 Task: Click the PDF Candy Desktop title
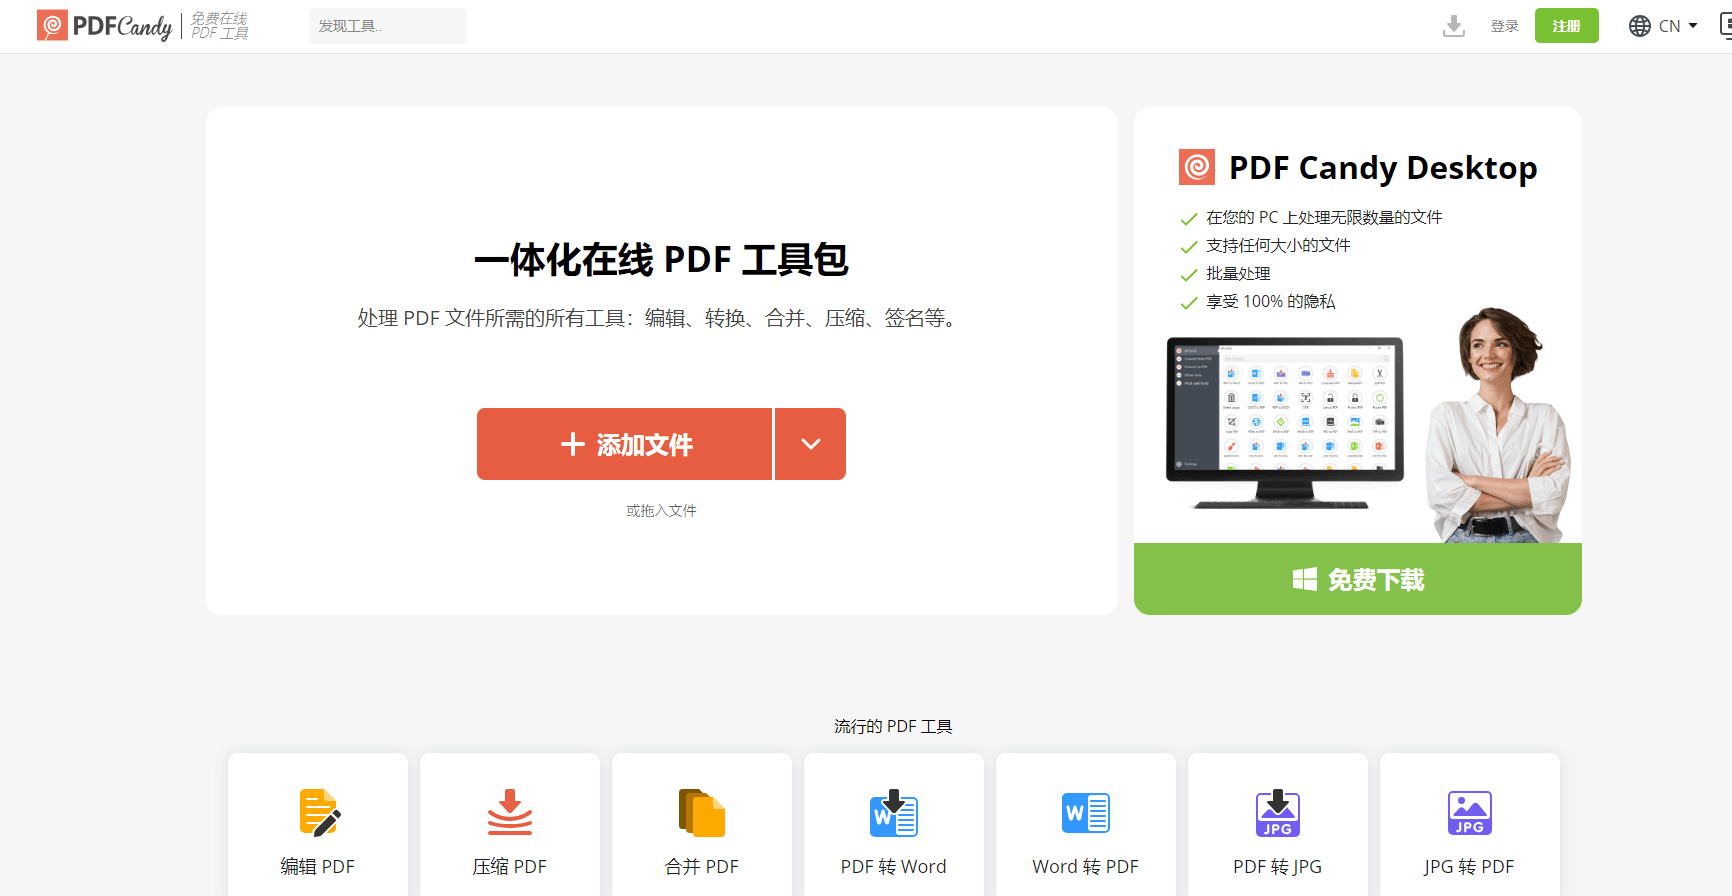[x=1383, y=168]
